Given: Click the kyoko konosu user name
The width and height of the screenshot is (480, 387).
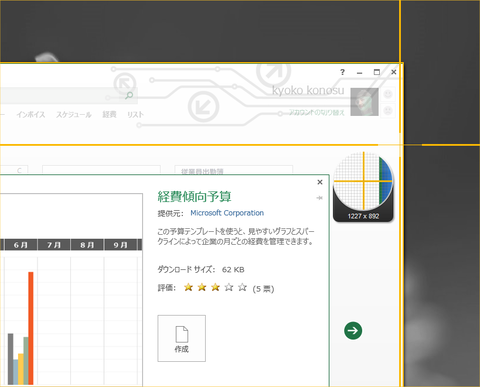Looking at the screenshot, I should [308, 90].
